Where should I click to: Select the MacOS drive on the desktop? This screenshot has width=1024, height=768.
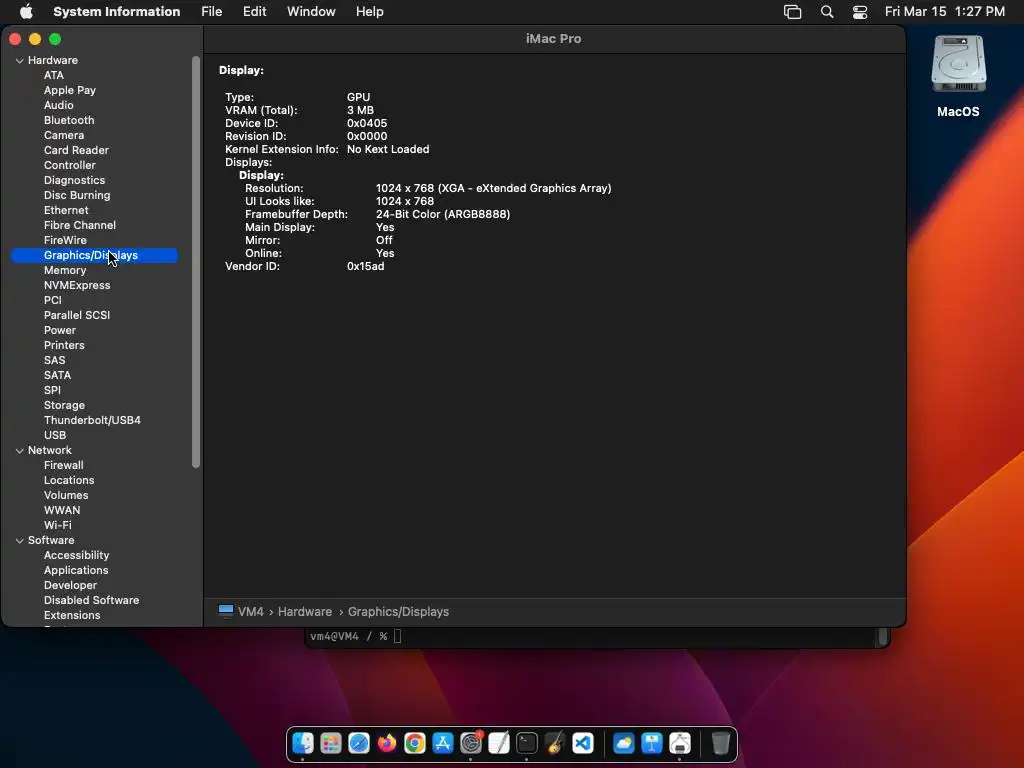click(958, 65)
